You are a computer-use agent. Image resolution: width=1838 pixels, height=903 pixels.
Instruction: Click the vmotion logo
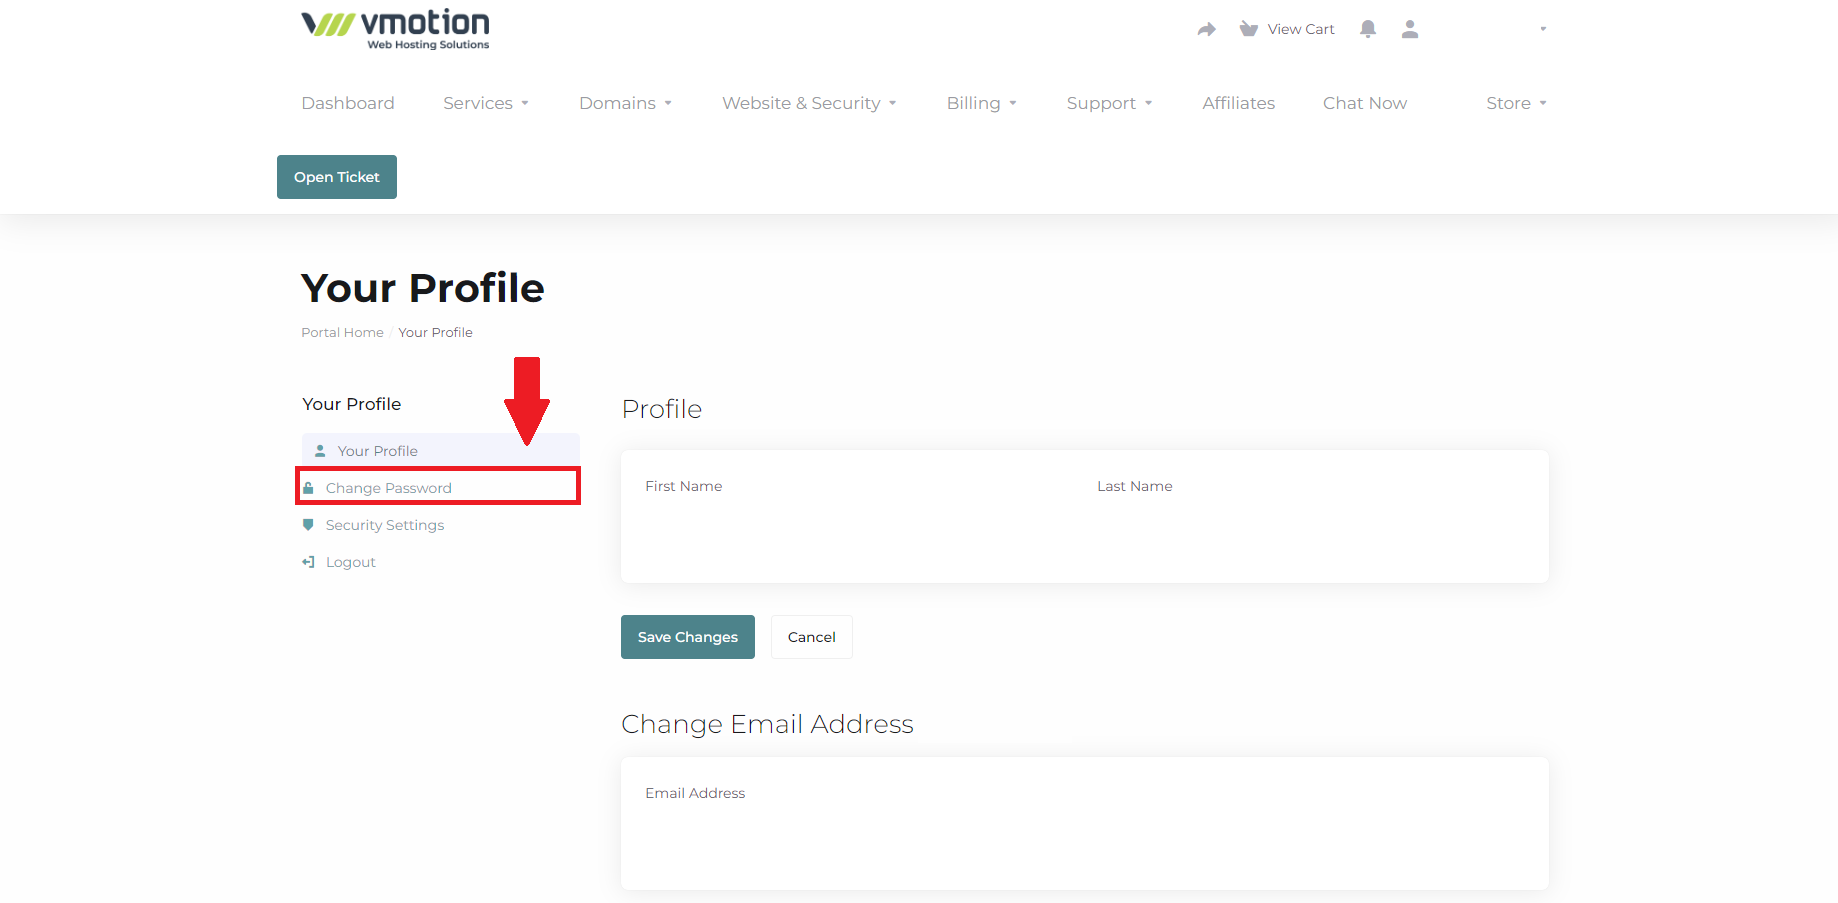pos(395,30)
